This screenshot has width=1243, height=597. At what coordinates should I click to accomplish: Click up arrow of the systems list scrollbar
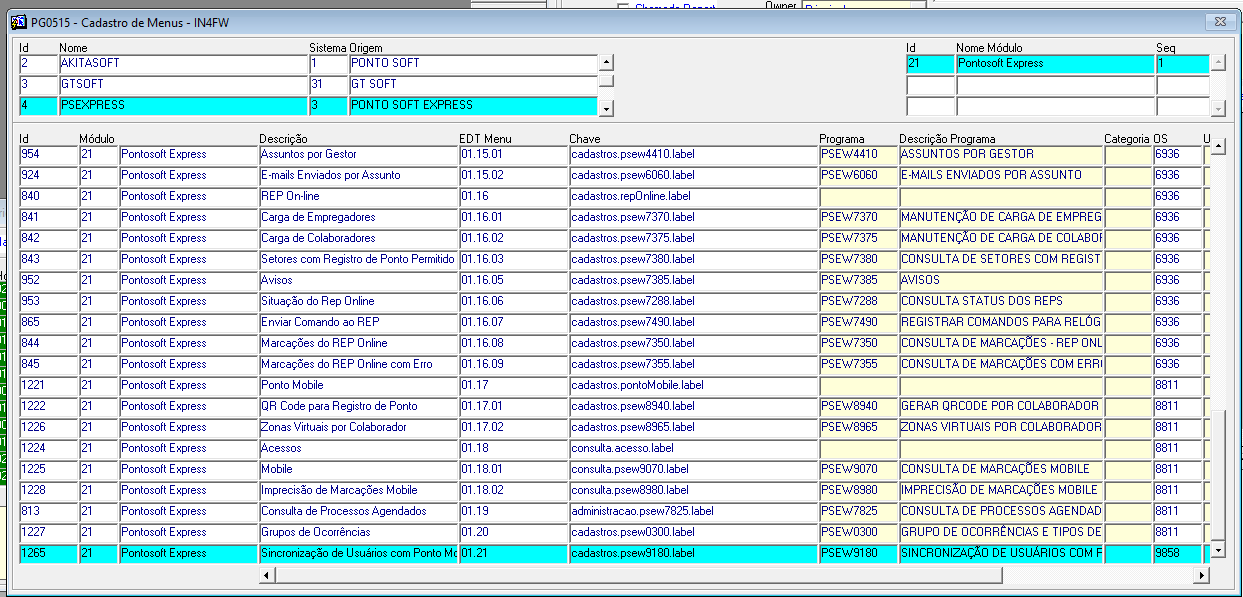click(x=606, y=63)
